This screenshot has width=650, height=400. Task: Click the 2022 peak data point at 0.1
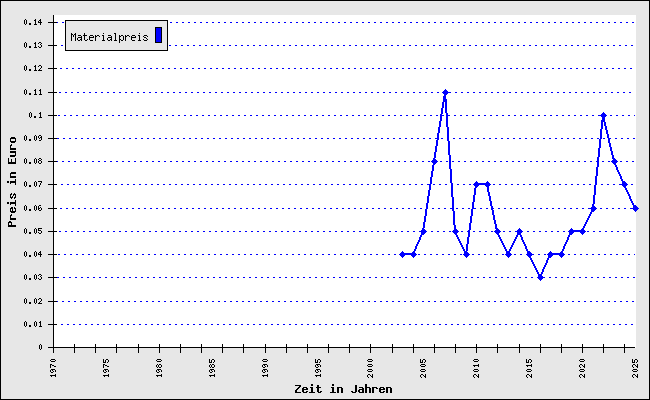click(603, 115)
